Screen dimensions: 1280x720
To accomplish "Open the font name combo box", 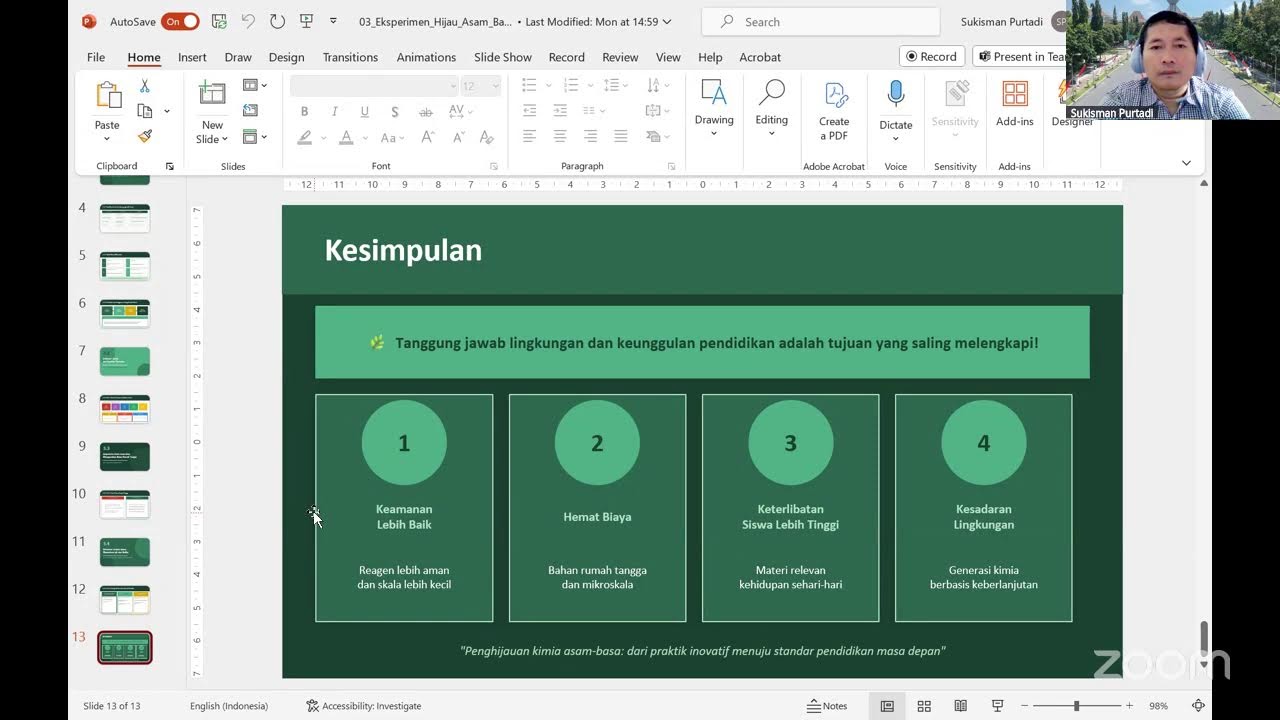I will (x=375, y=86).
